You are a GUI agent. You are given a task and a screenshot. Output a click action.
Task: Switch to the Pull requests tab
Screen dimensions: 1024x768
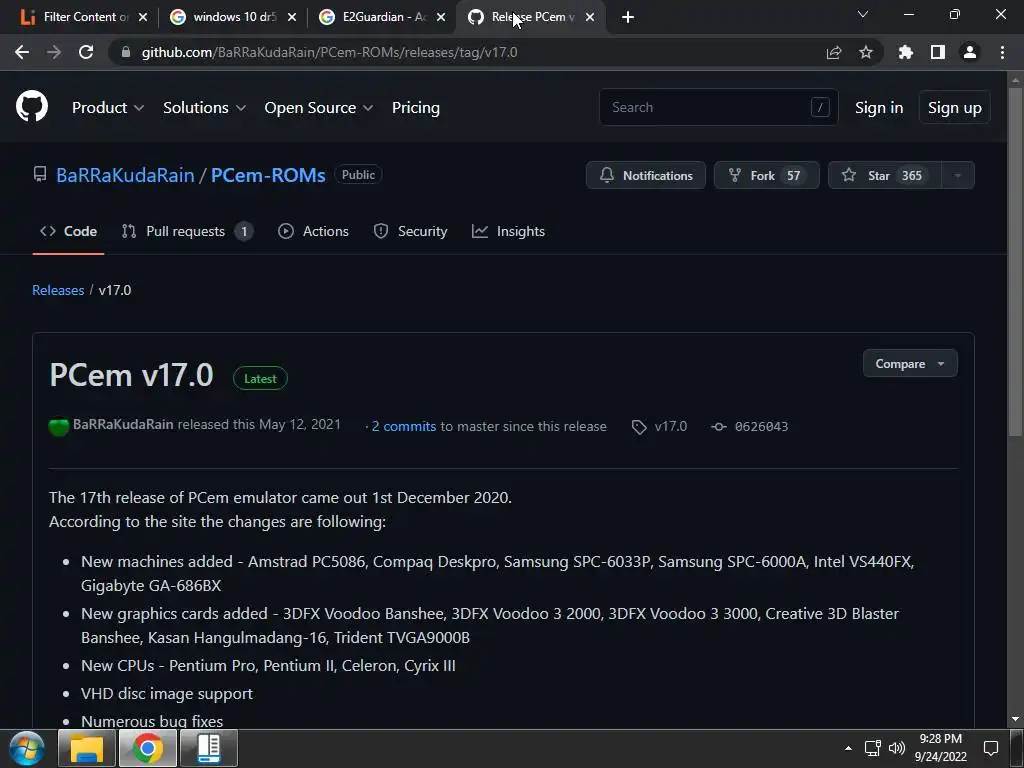coord(187,231)
